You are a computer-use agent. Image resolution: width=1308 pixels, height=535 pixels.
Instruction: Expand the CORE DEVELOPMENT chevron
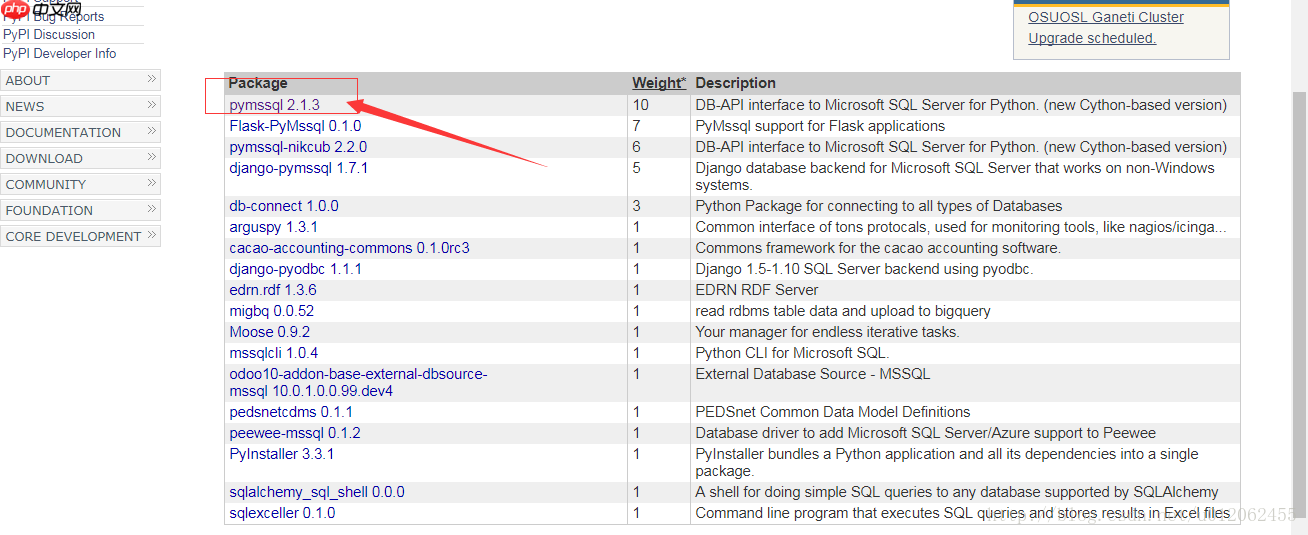tap(152, 235)
